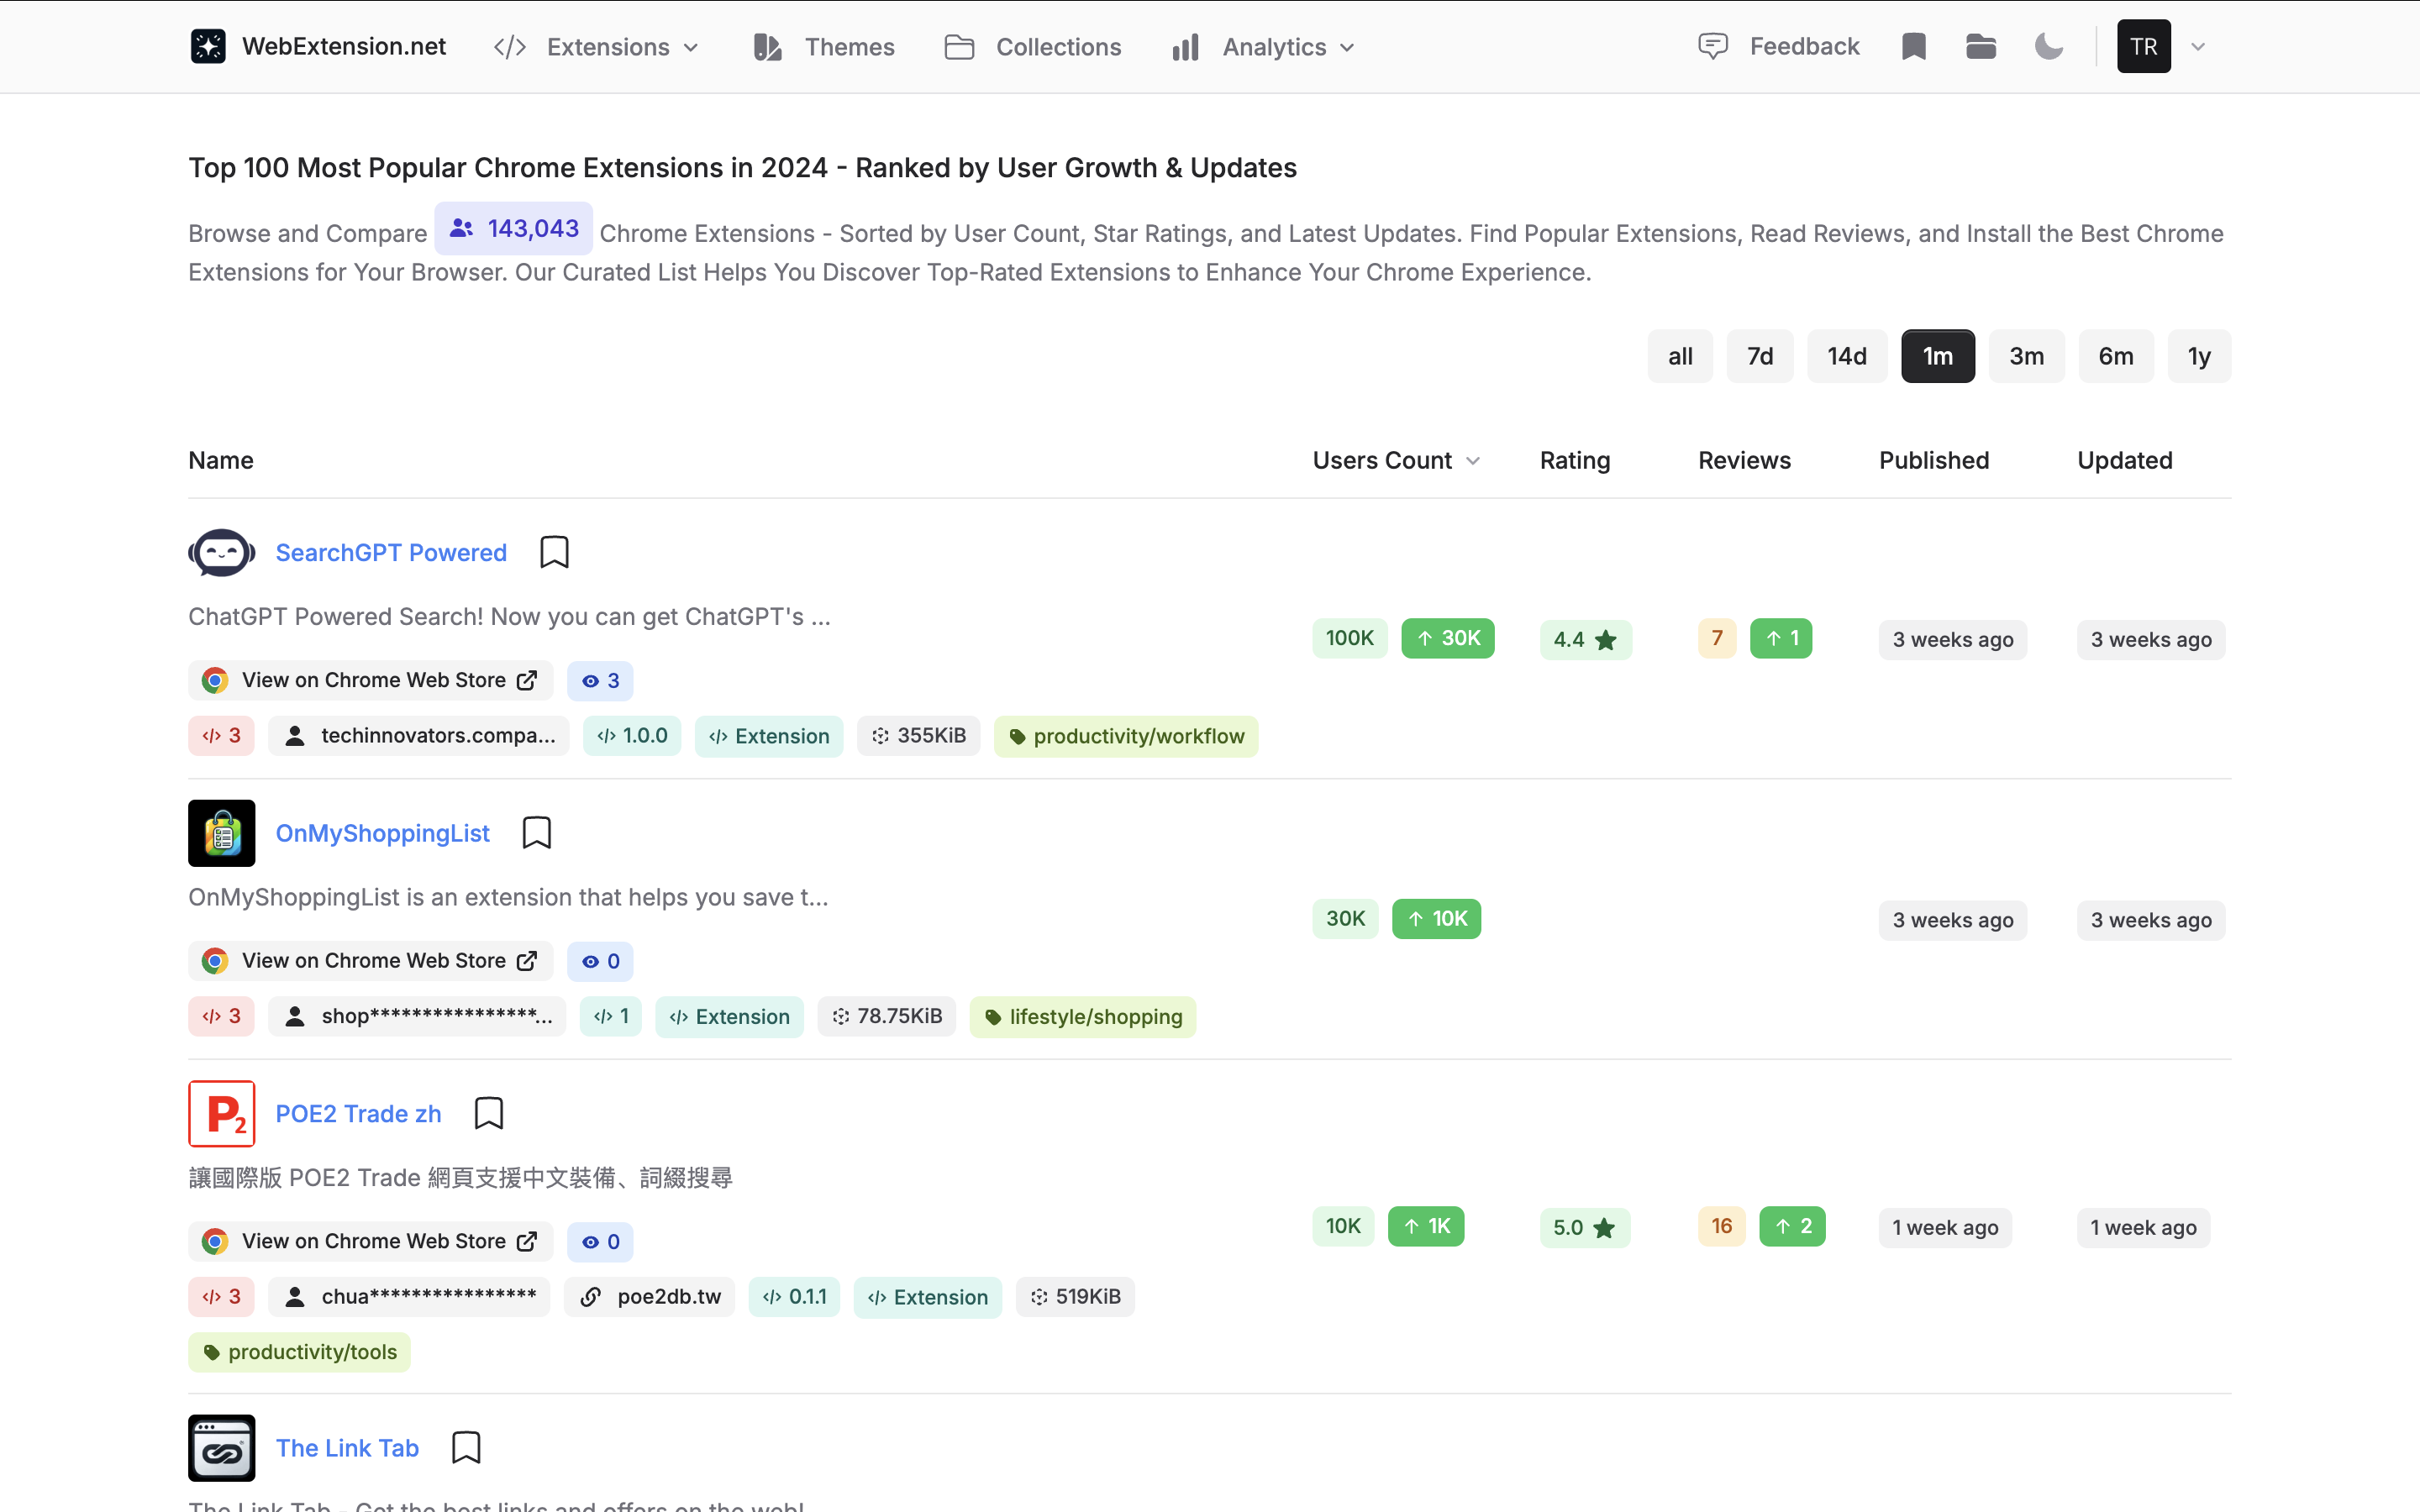
Task: Select the 1y time range filter
Action: click(x=2199, y=356)
